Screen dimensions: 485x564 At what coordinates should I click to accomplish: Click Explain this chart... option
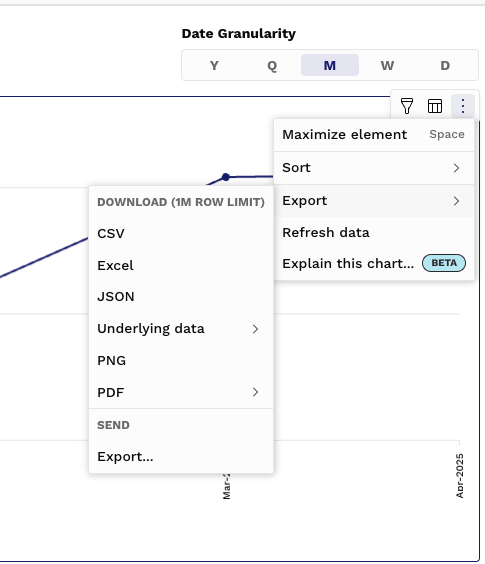point(374,264)
